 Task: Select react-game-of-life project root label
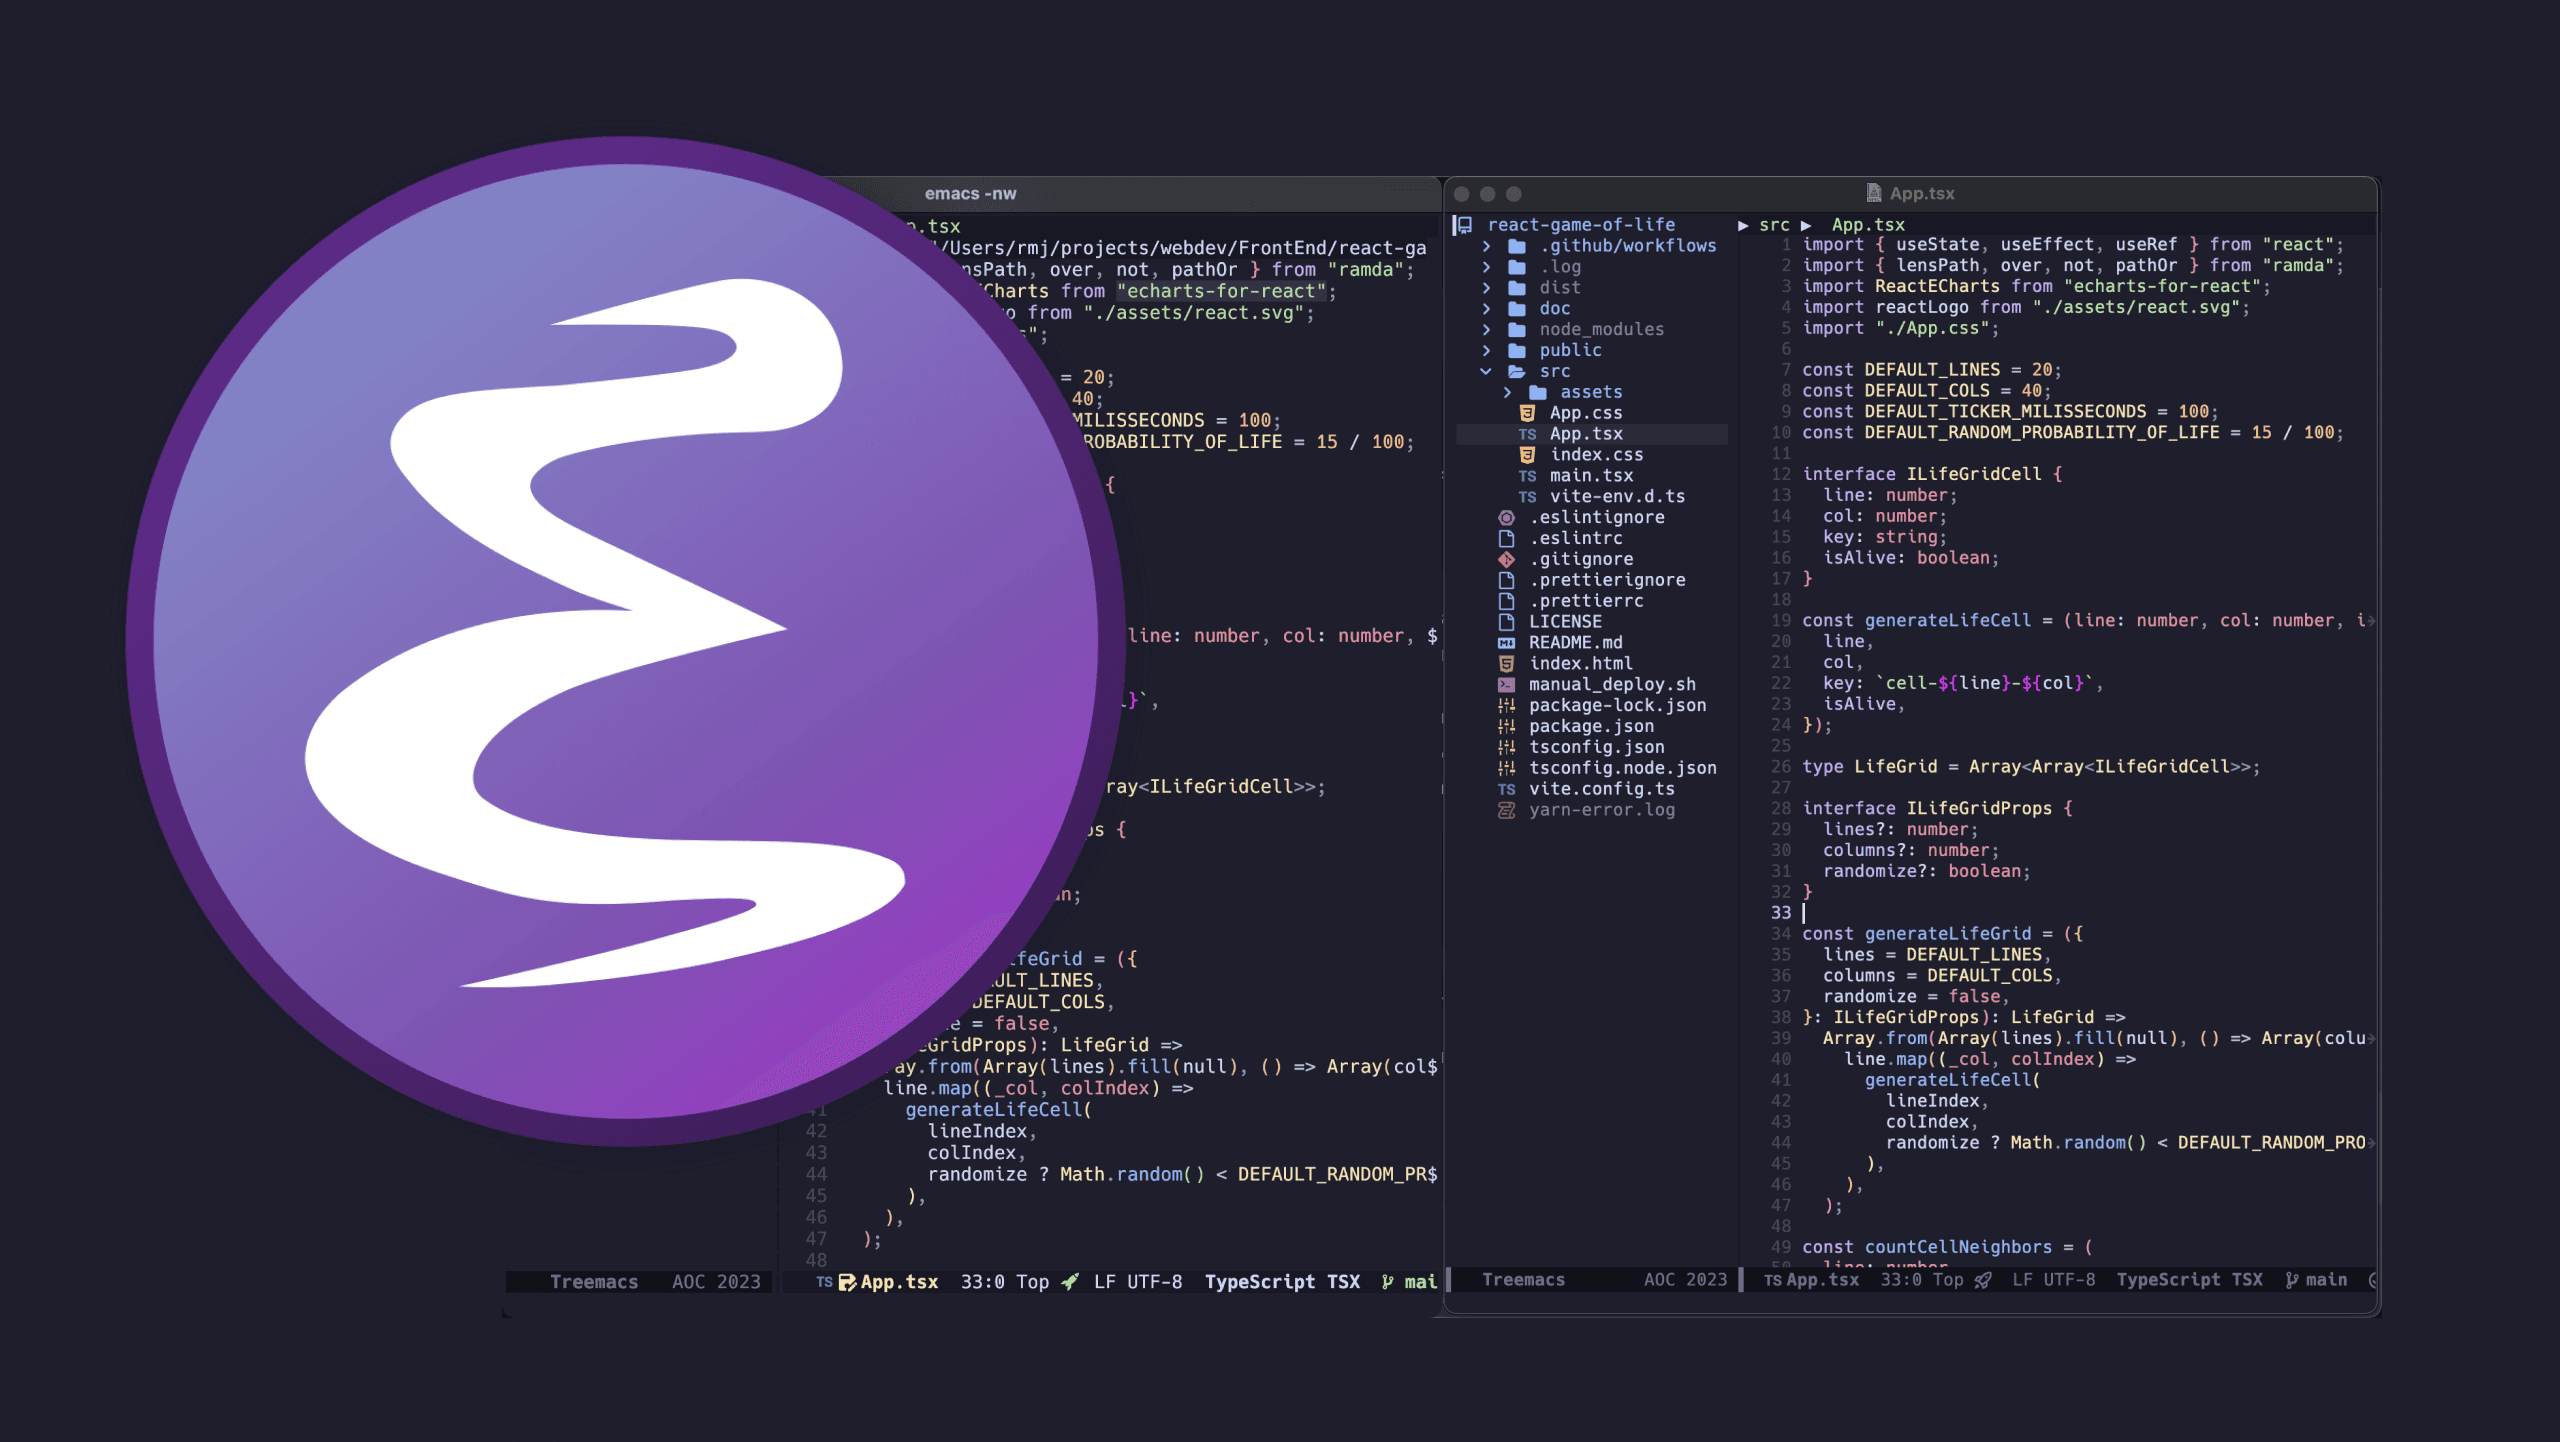point(1581,225)
